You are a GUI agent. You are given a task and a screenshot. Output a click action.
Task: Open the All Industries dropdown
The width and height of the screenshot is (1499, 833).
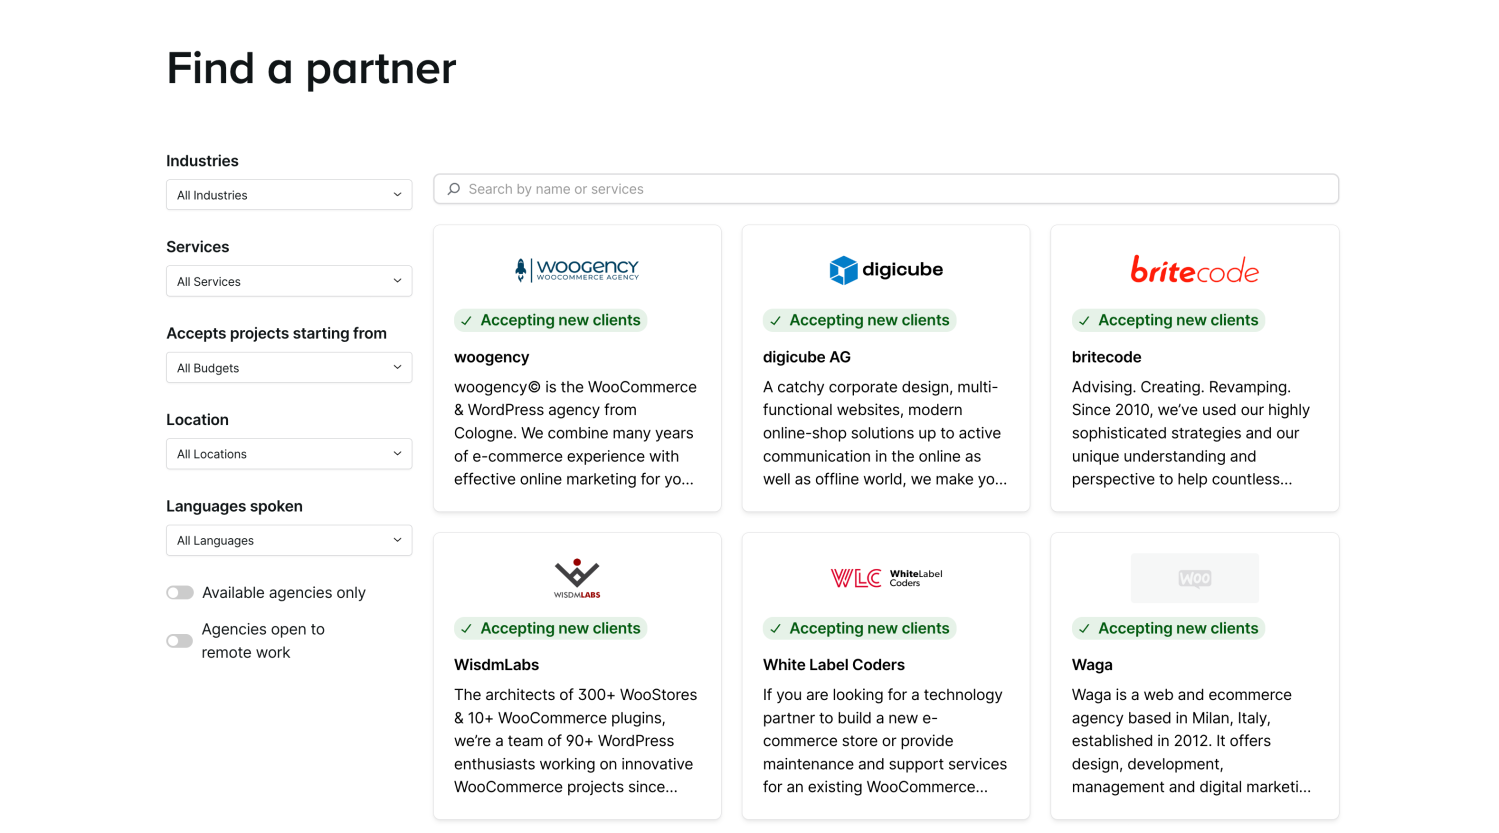(288, 195)
